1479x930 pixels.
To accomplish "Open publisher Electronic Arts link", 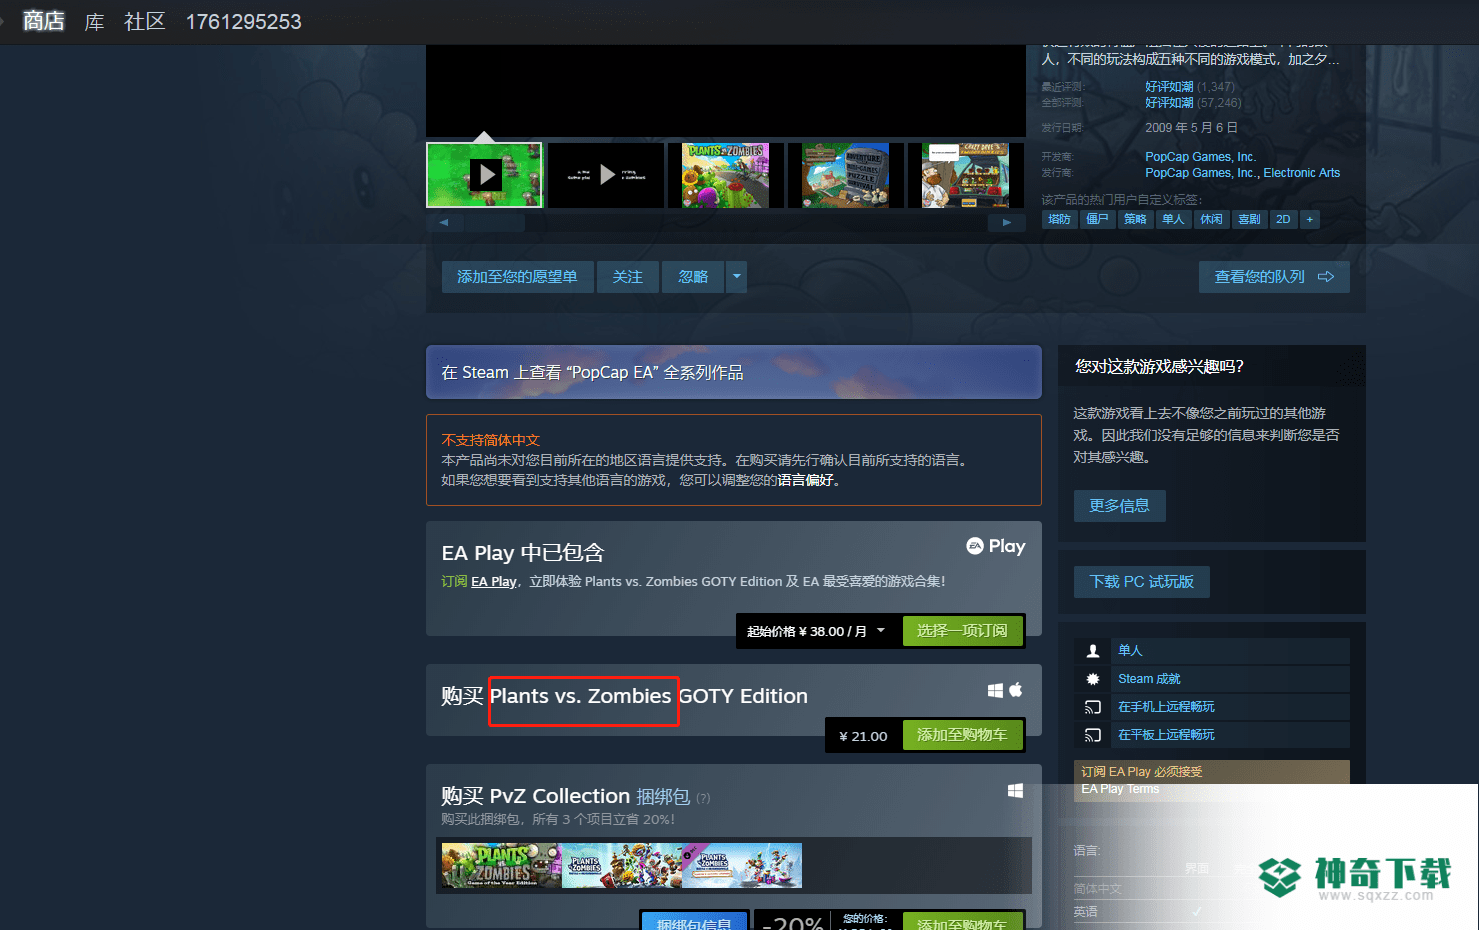I will [x=1302, y=173].
